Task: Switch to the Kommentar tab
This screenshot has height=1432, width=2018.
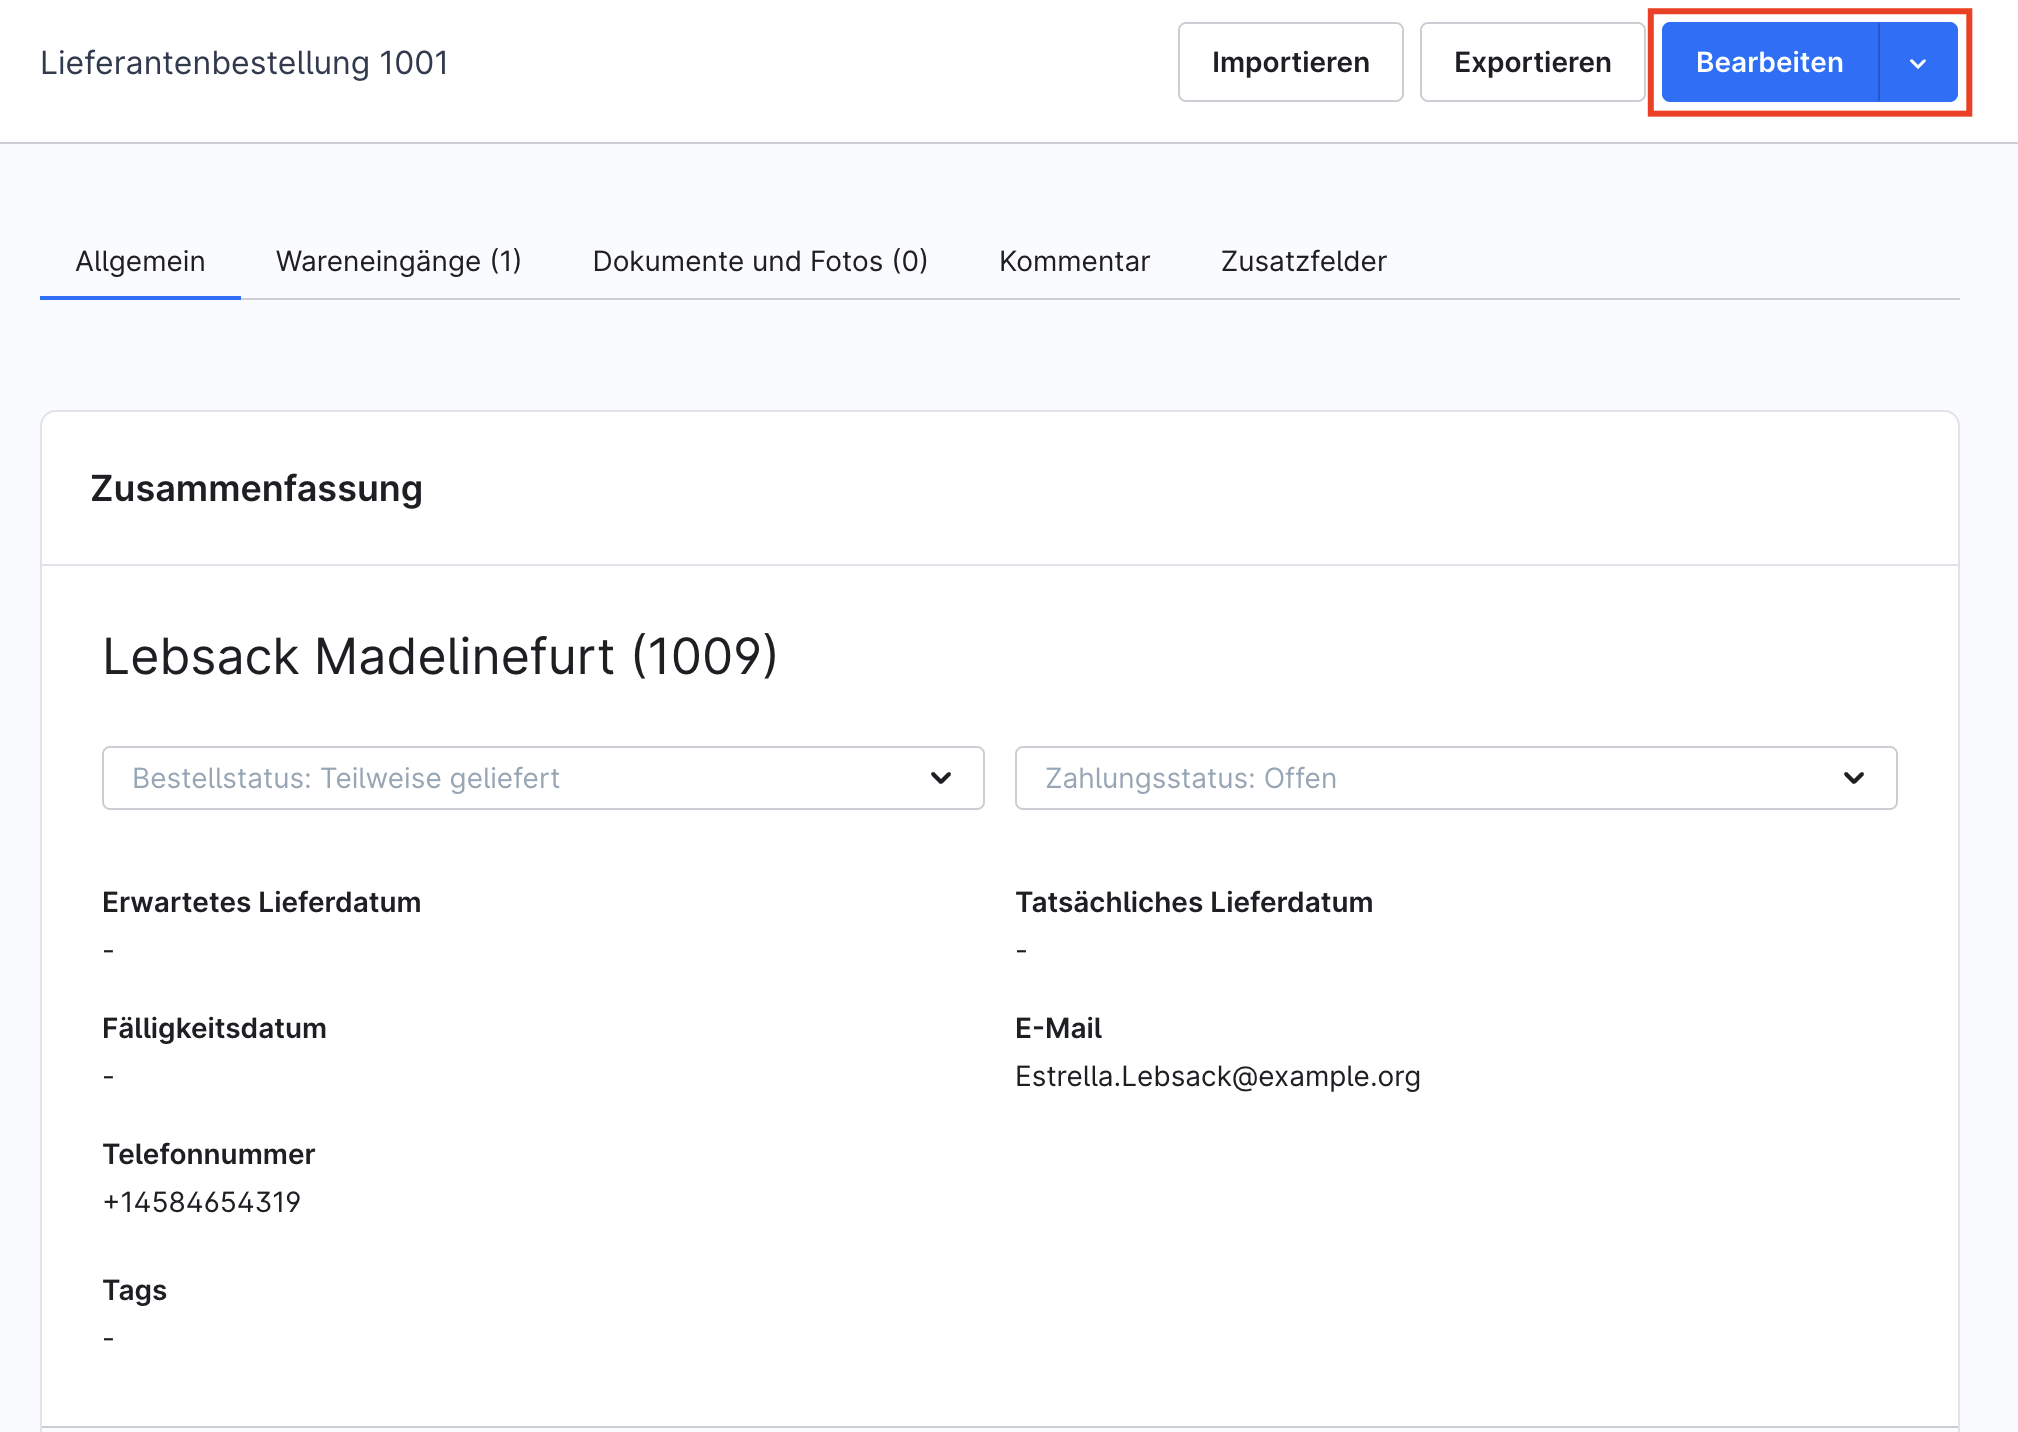Action: (x=1074, y=261)
